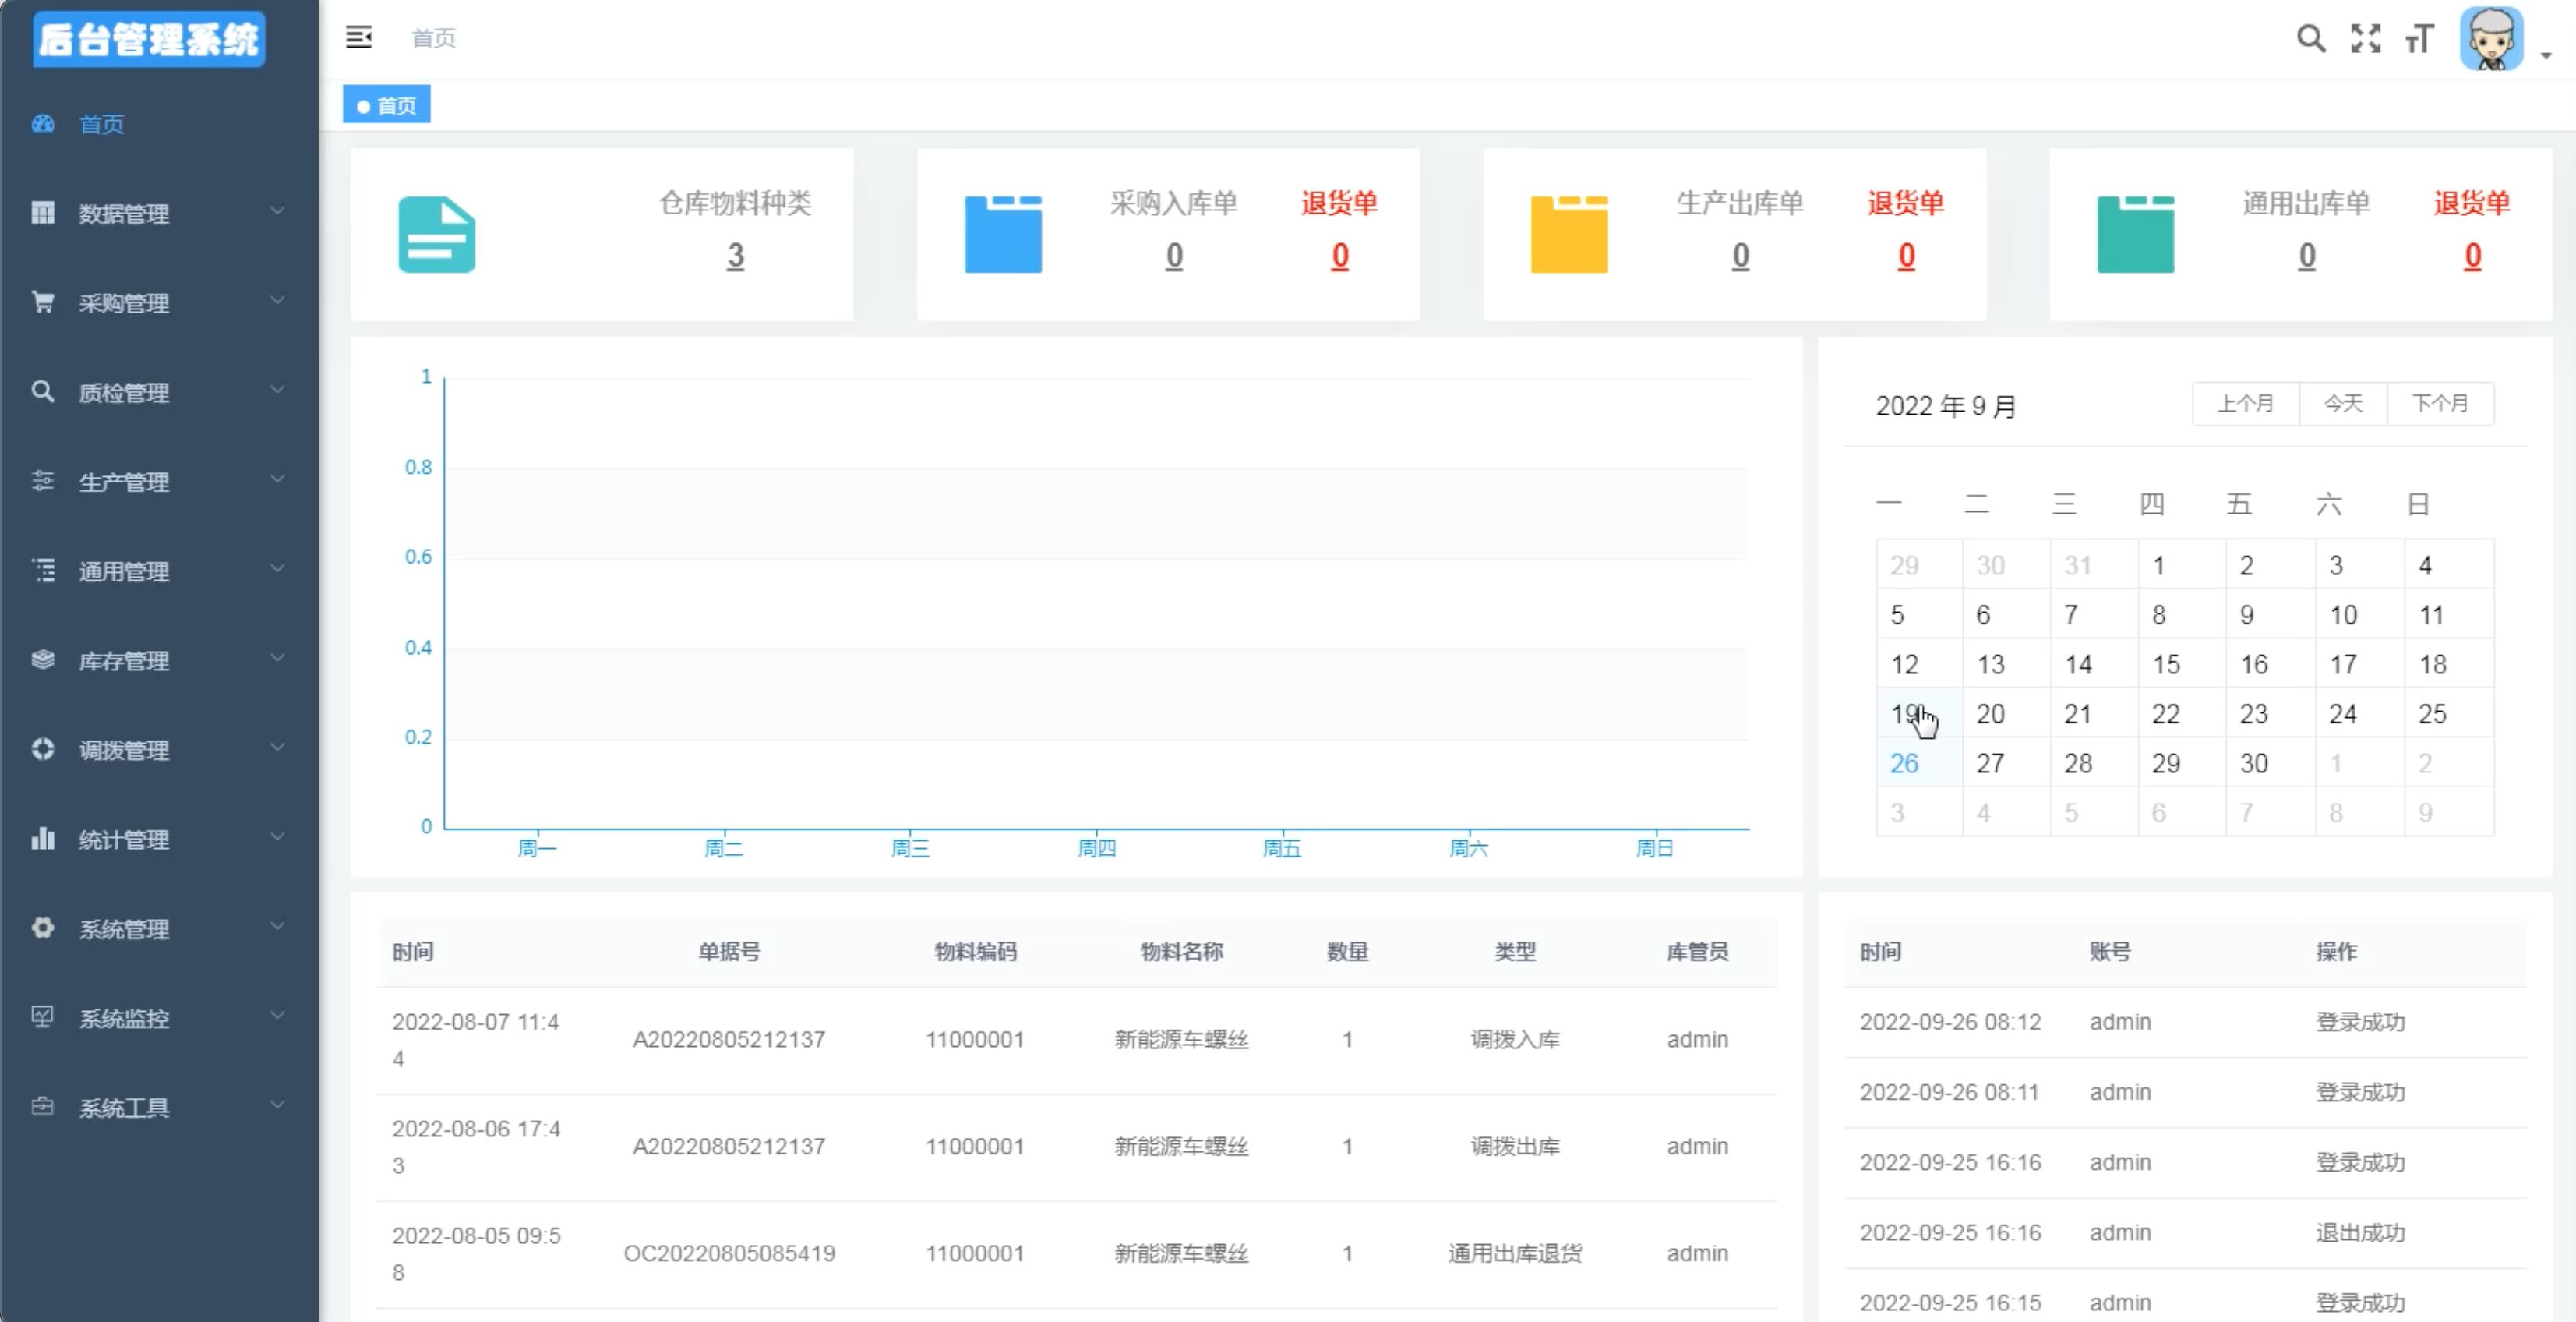Click the 调拨管理 circular icon
The height and width of the screenshot is (1322, 2576).
click(x=42, y=749)
